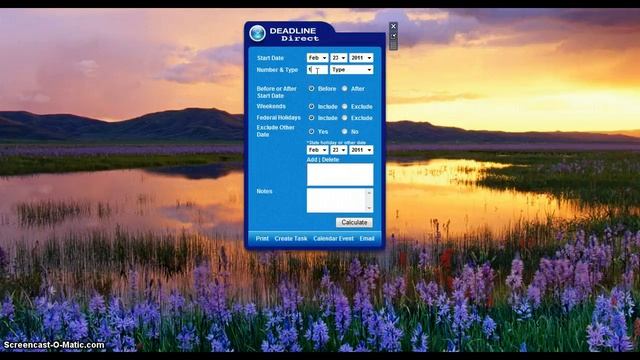Click Email in the bottom bar

[367, 238]
